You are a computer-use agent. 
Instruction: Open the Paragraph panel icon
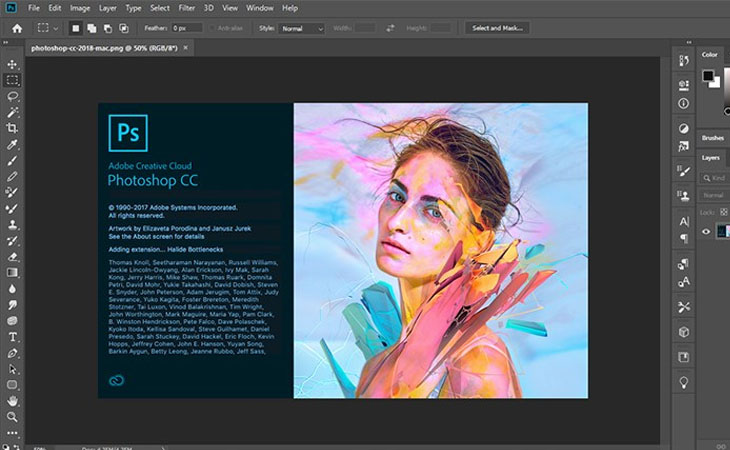tap(684, 239)
